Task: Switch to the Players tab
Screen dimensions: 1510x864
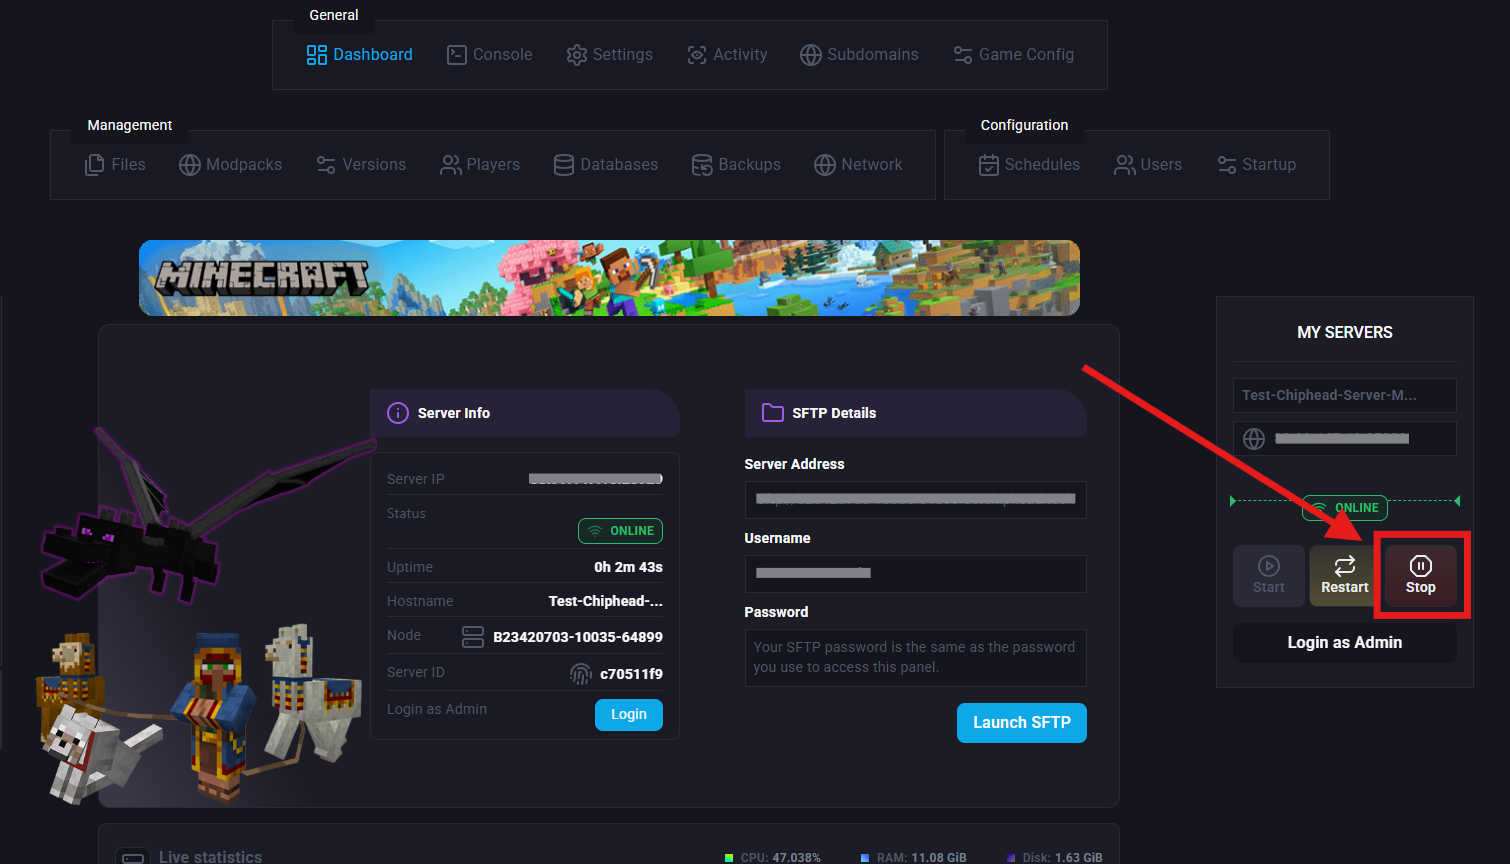Action: [480, 165]
